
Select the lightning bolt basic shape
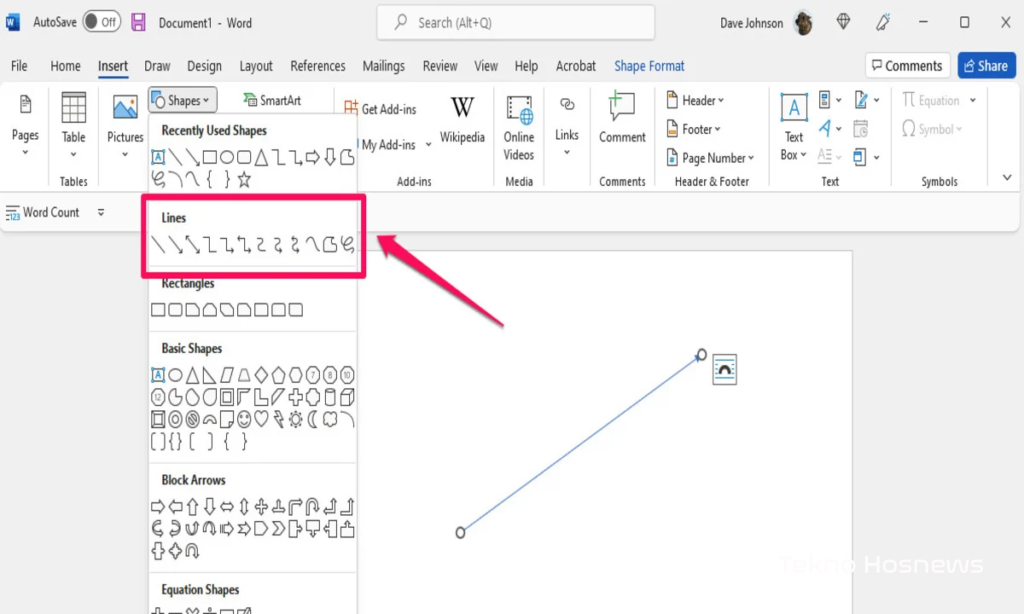(x=279, y=419)
